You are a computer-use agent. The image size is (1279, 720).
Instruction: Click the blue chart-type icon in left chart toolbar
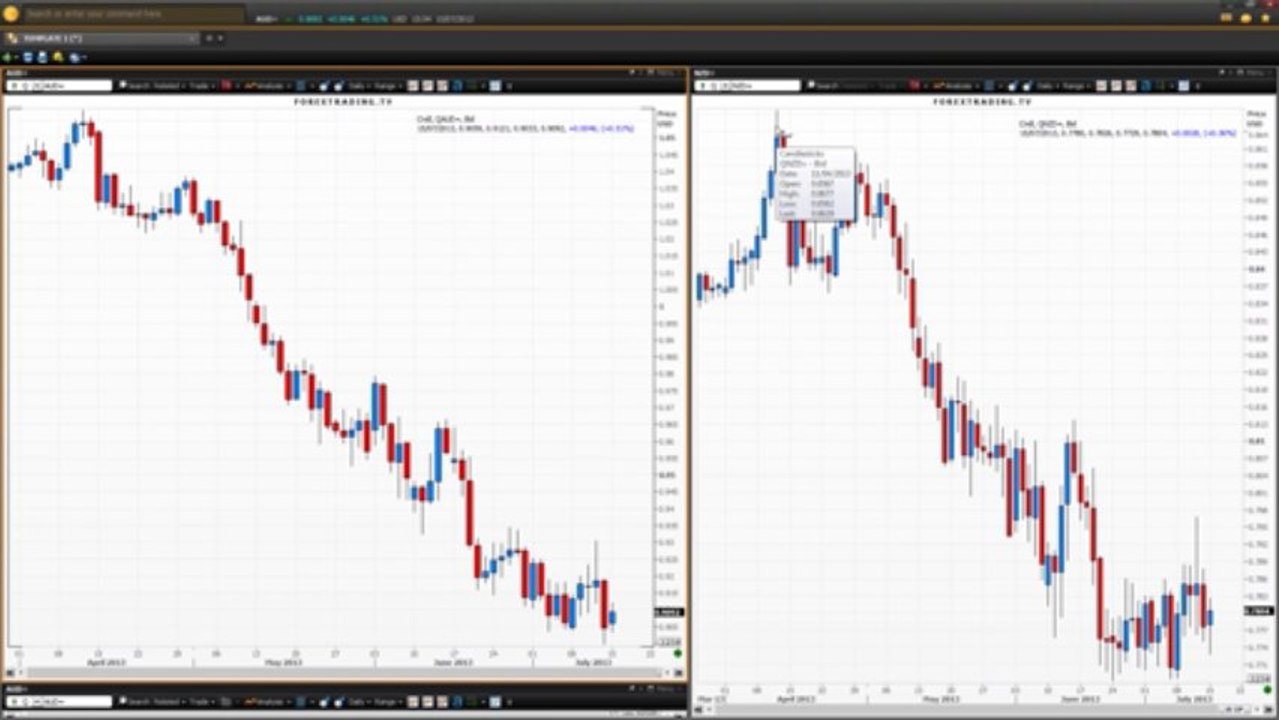pos(301,86)
